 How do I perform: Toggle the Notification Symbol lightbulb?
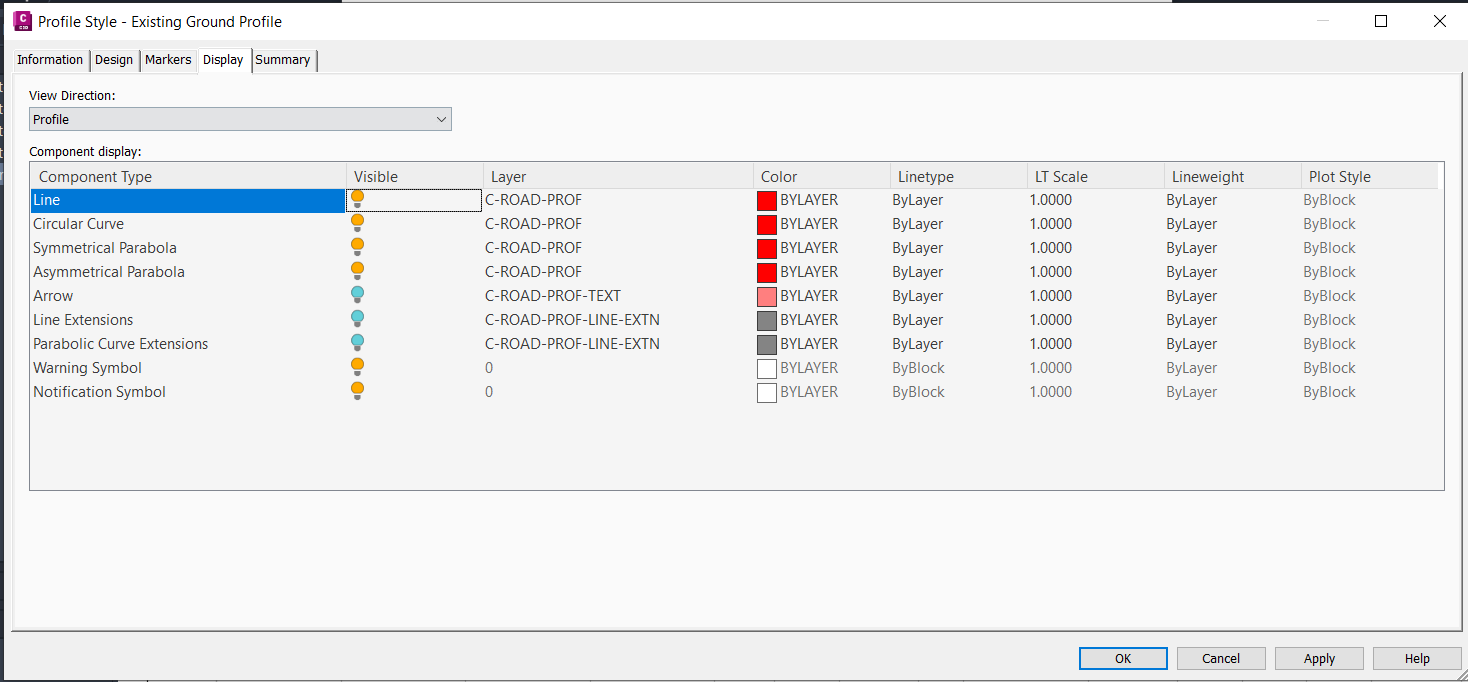click(357, 391)
